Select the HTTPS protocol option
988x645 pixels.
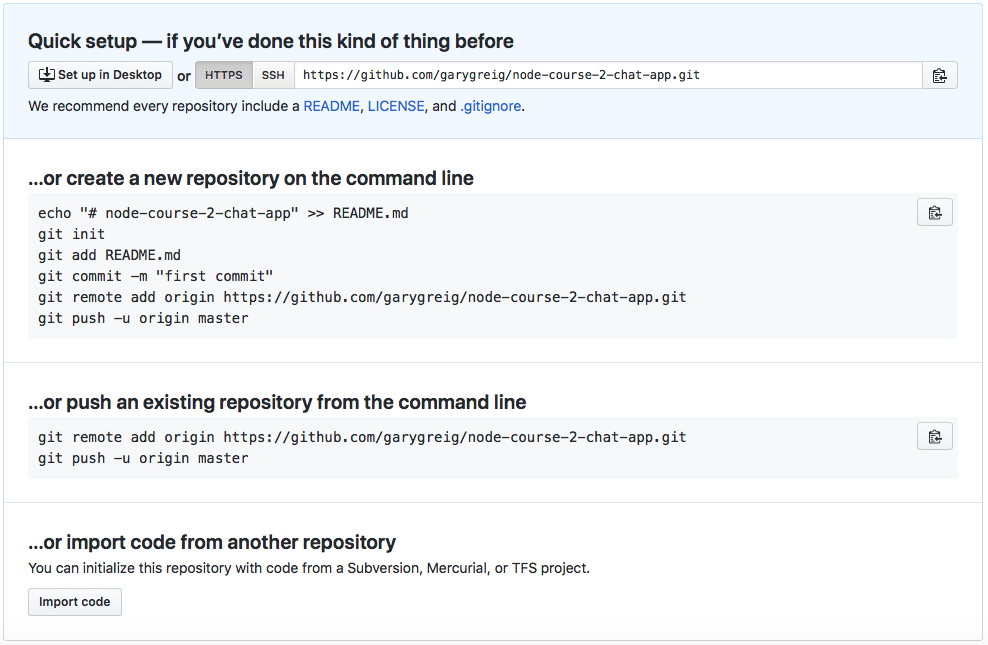pos(223,75)
